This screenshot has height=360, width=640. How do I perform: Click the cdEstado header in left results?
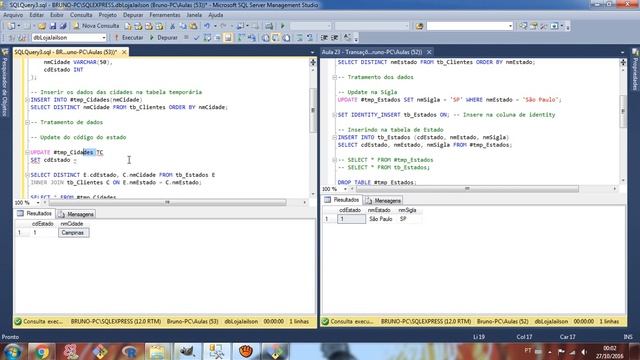[43, 224]
